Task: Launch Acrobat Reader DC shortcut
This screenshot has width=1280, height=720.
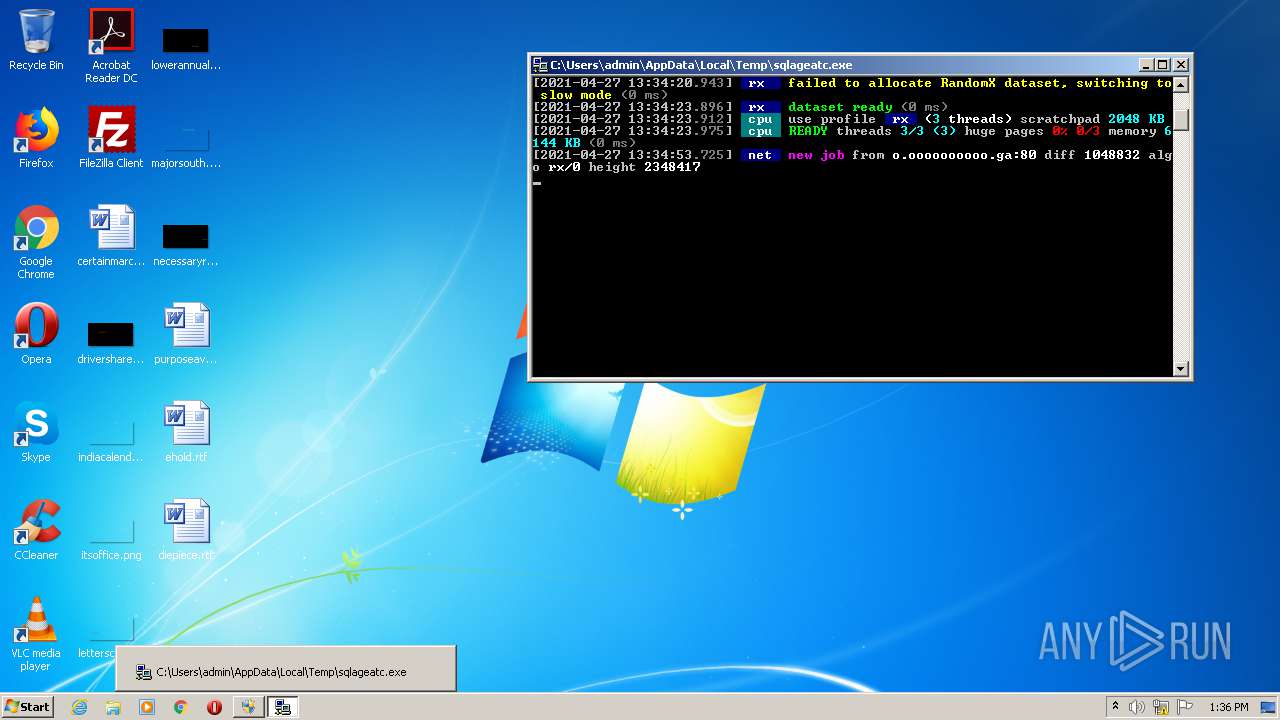Action: click(x=111, y=46)
